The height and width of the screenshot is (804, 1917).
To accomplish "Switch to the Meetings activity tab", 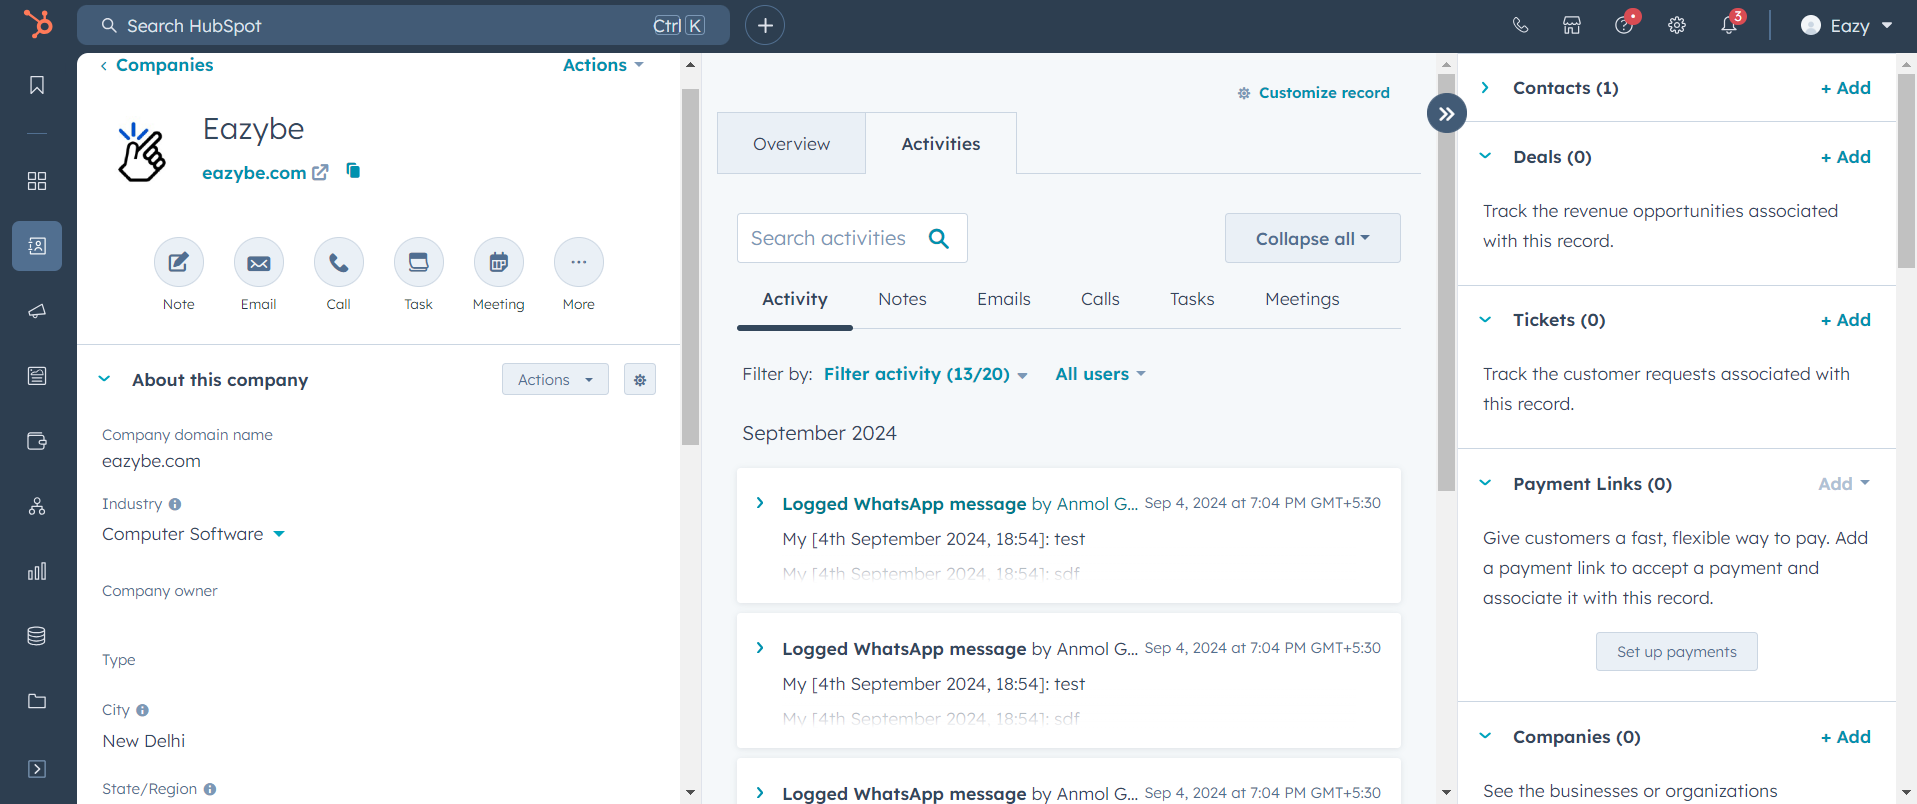I will click(x=1302, y=299).
